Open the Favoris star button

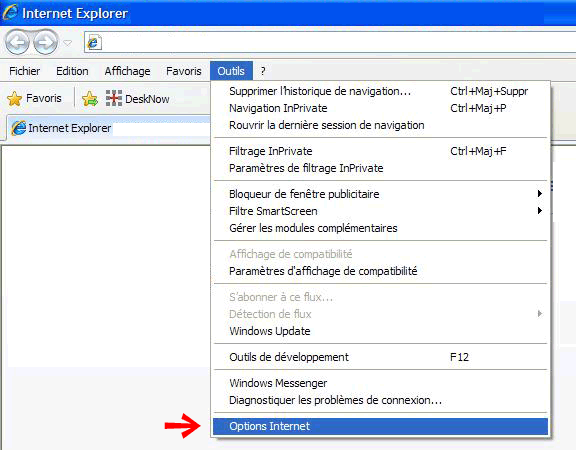(34, 98)
